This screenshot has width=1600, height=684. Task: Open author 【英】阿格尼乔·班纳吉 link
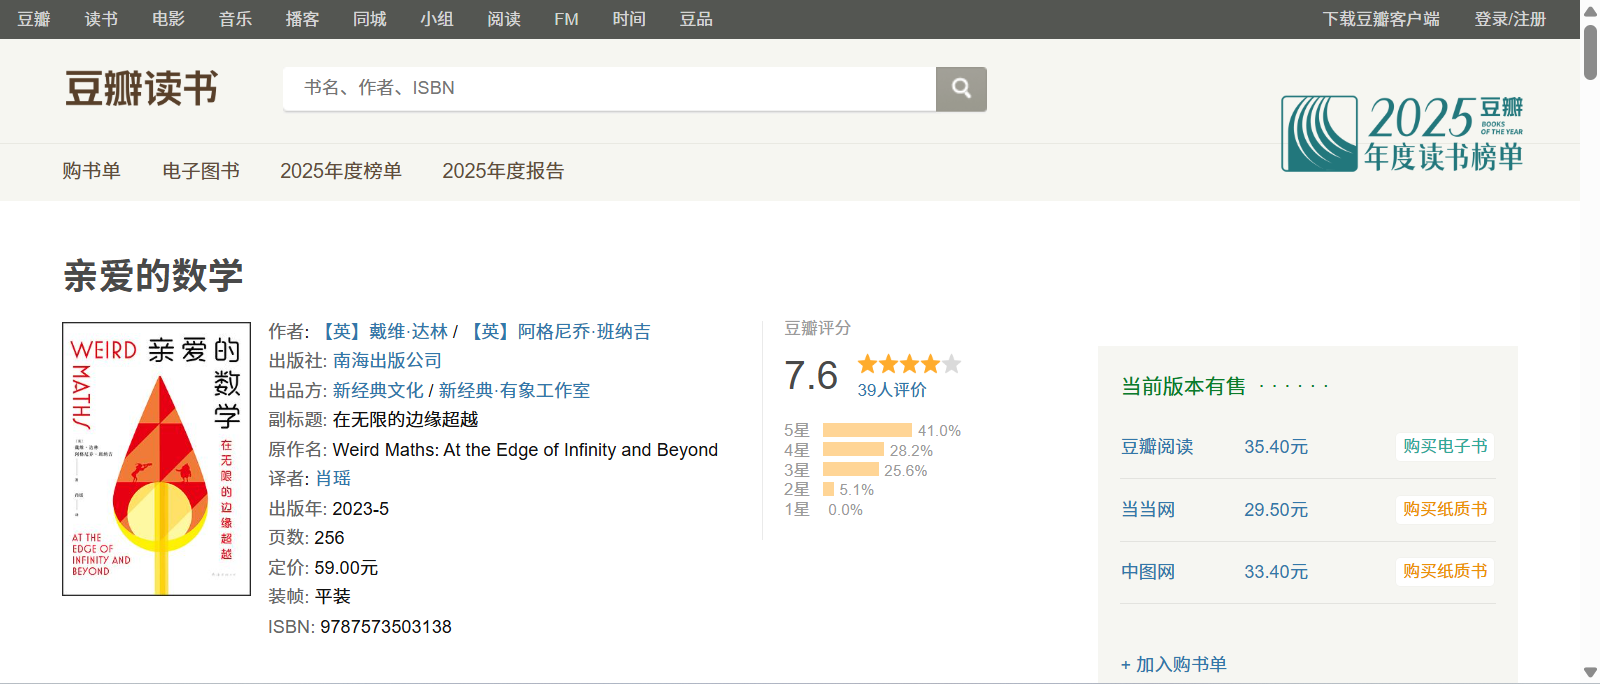(x=558, y=331)
